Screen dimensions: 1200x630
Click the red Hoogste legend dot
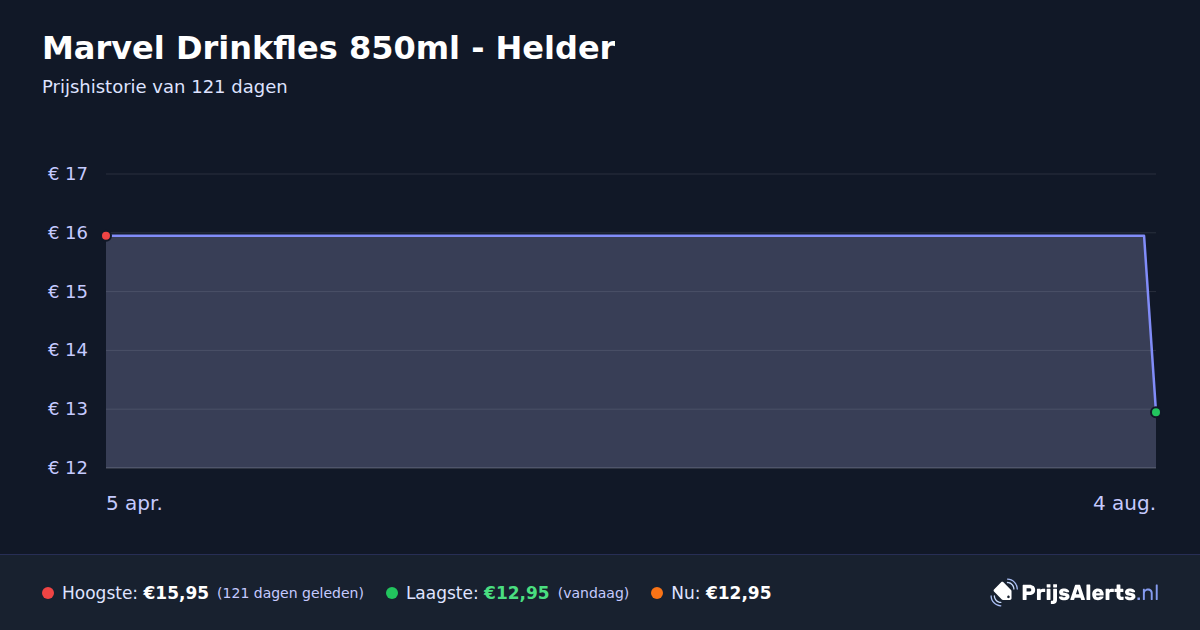tap(48, 593)
